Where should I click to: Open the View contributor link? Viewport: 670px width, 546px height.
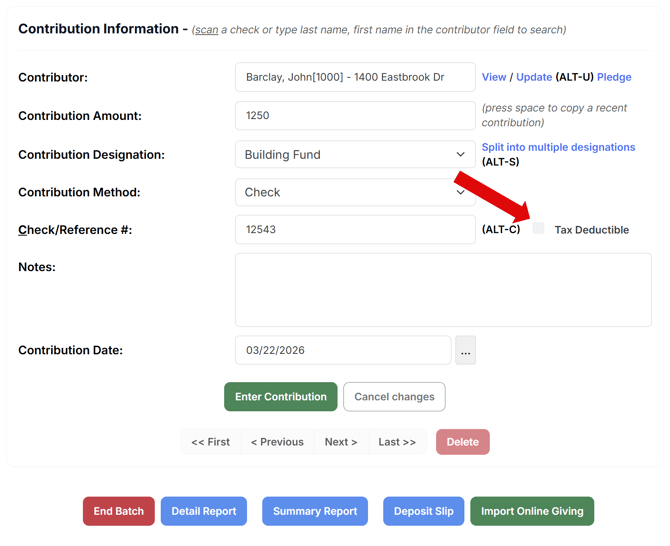(x=494, y=77)
